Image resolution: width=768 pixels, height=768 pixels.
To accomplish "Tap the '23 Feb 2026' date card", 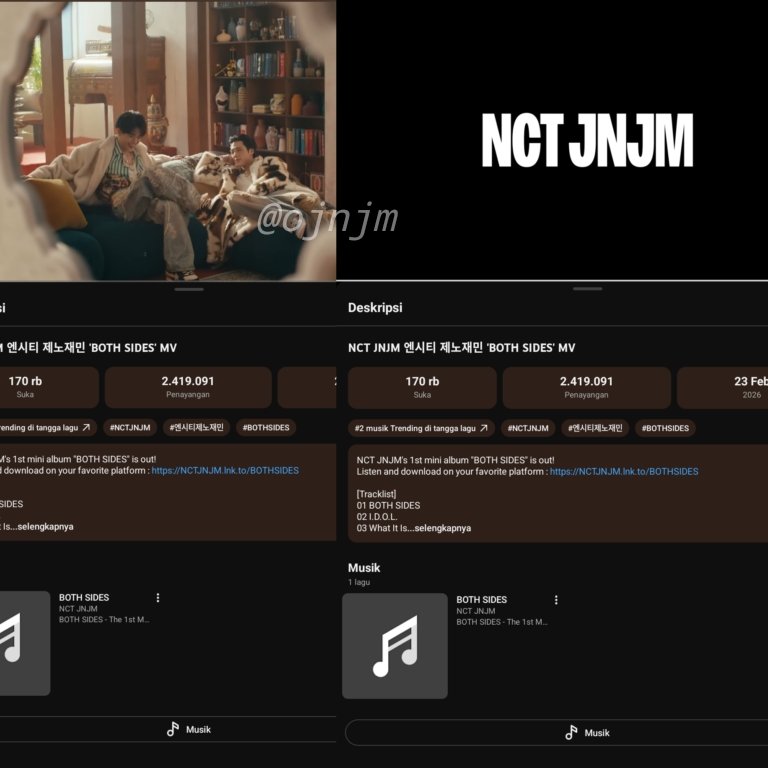I will [x=722, y=387].
